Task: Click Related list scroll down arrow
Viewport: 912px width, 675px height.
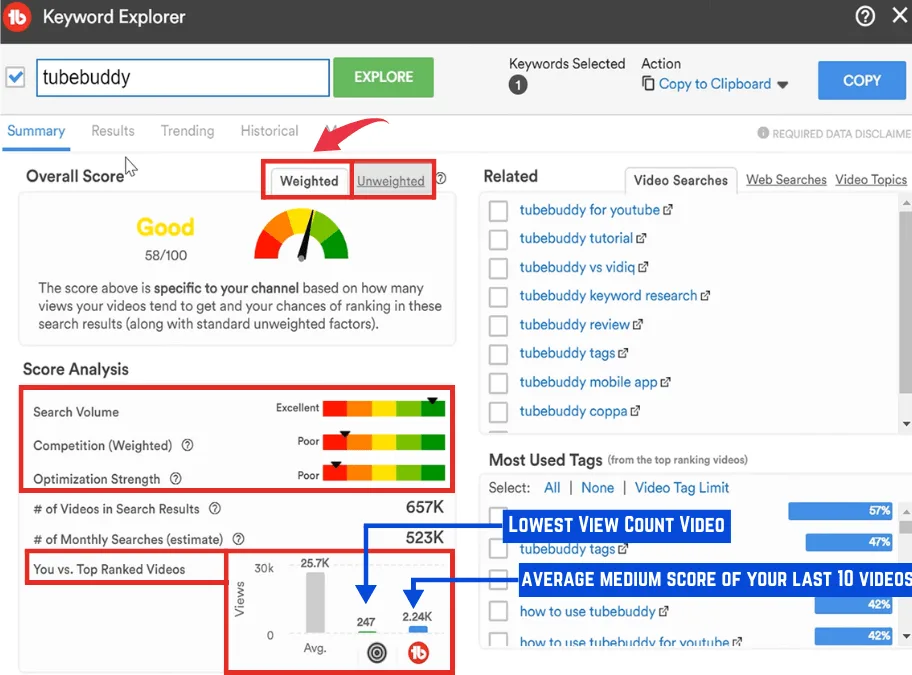Action: [x=906, y=424]
